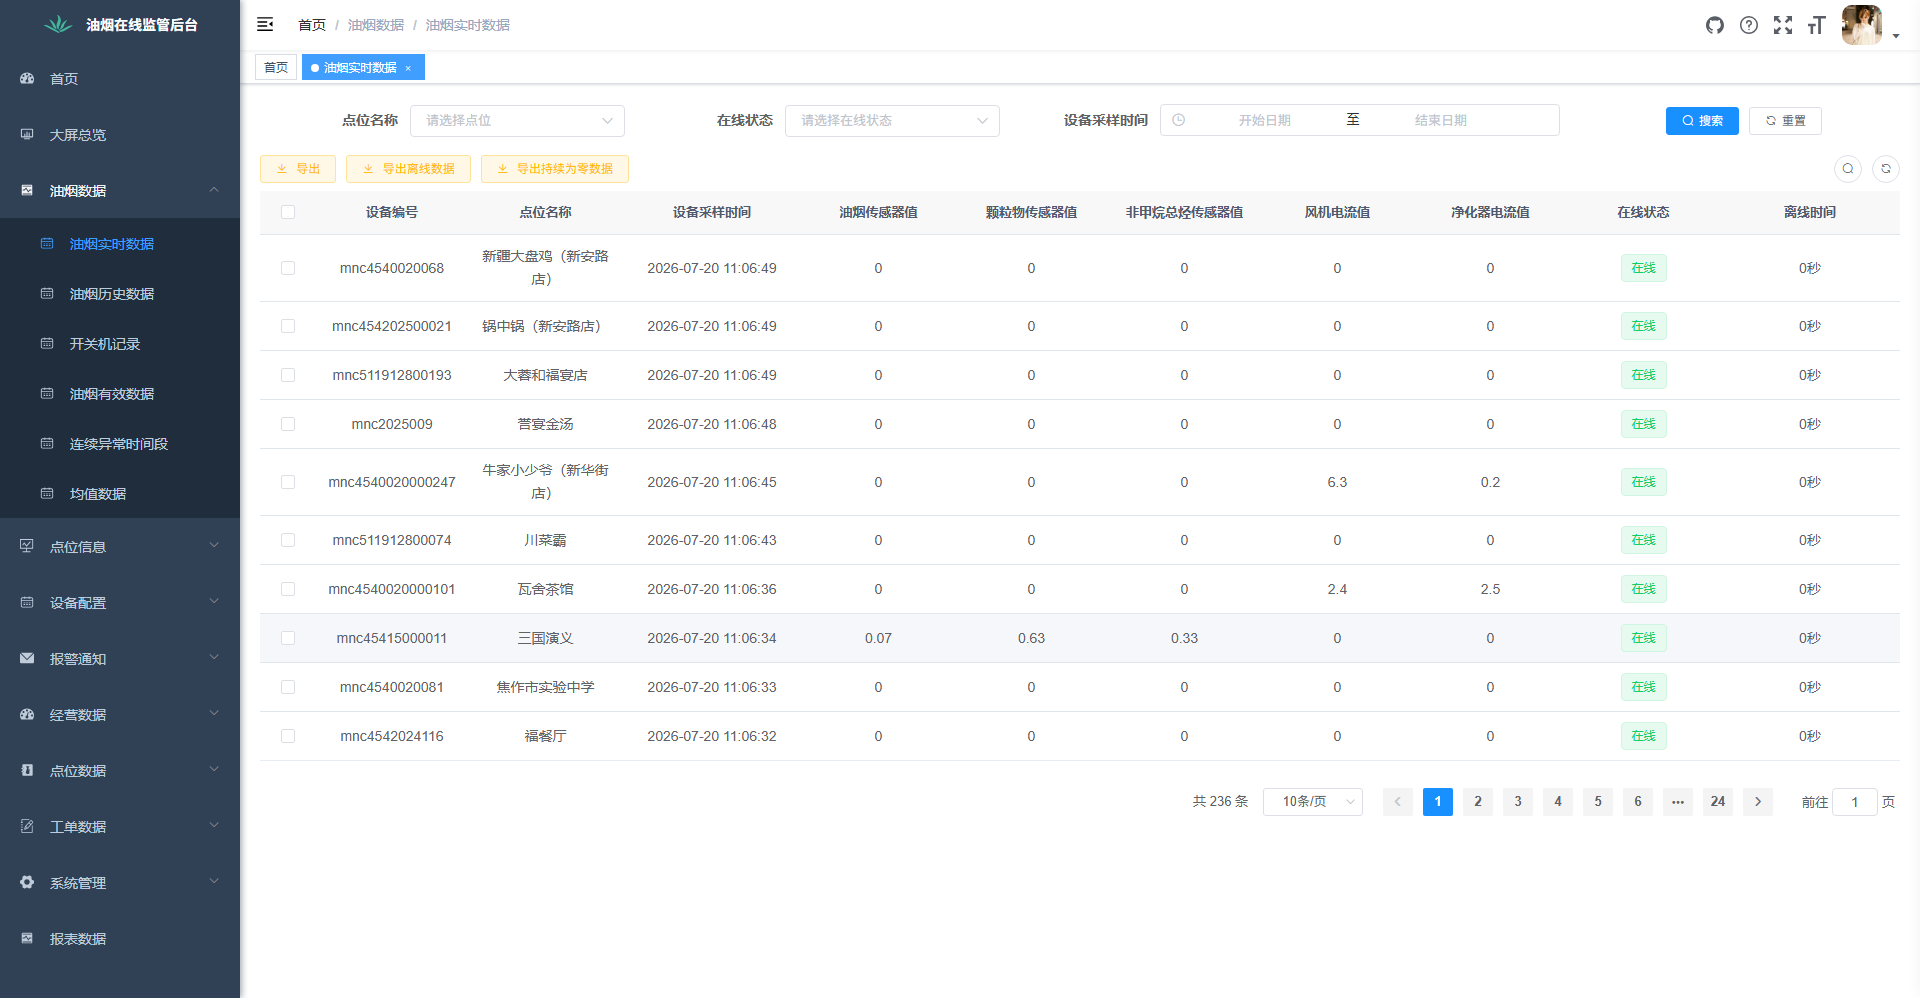Screen dimensions: 1920x998
Task: Click the 首页 dashboard icon in sidebar
Action: pos(27,78)
